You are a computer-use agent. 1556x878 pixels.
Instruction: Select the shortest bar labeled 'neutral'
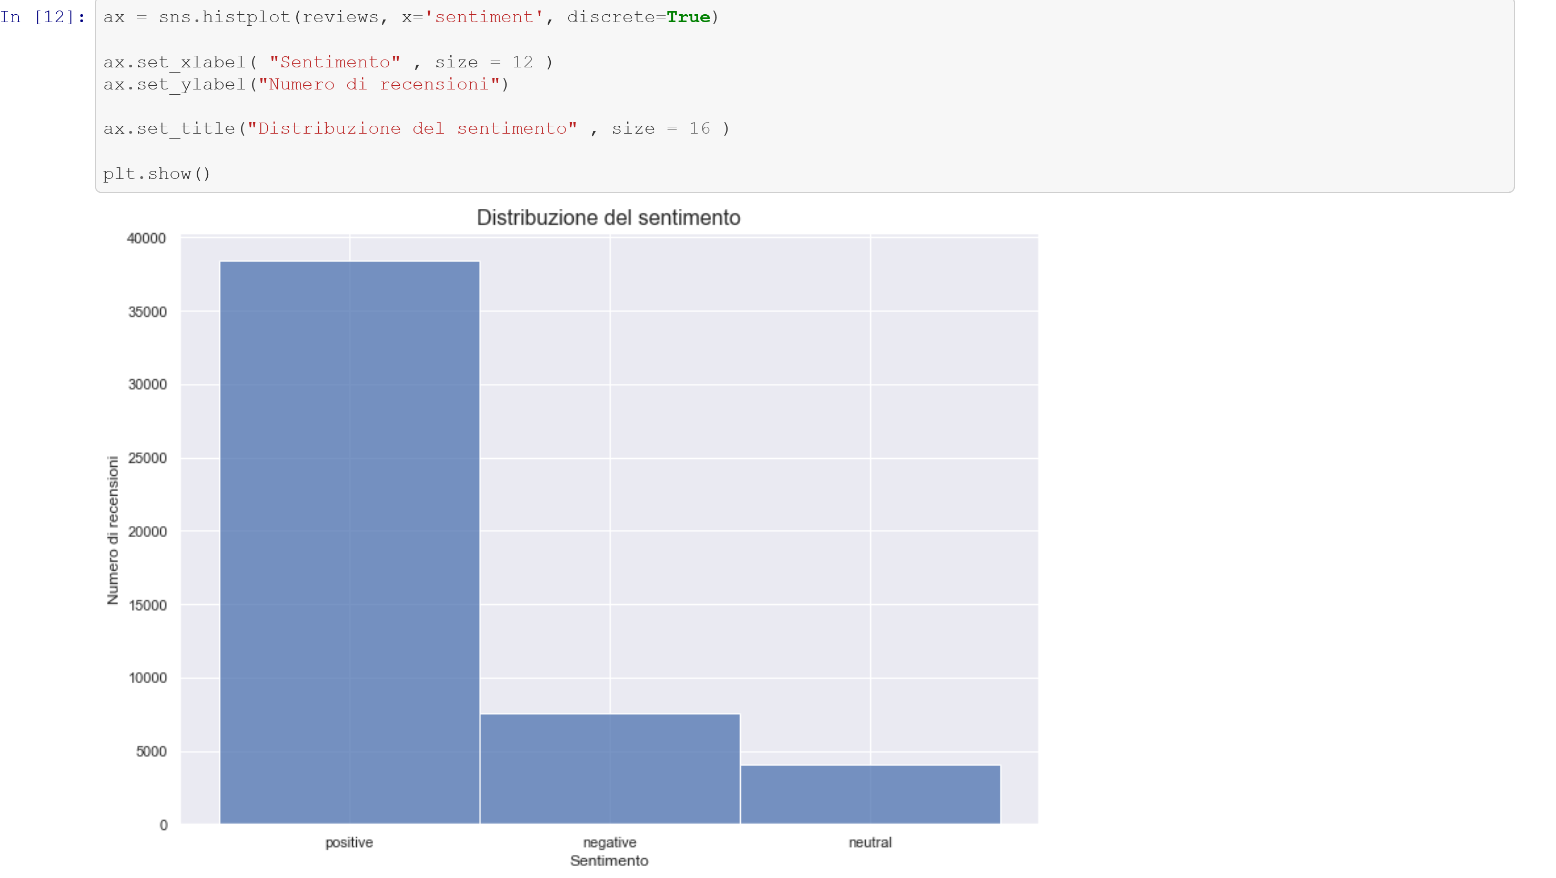[x=870, y=795]
